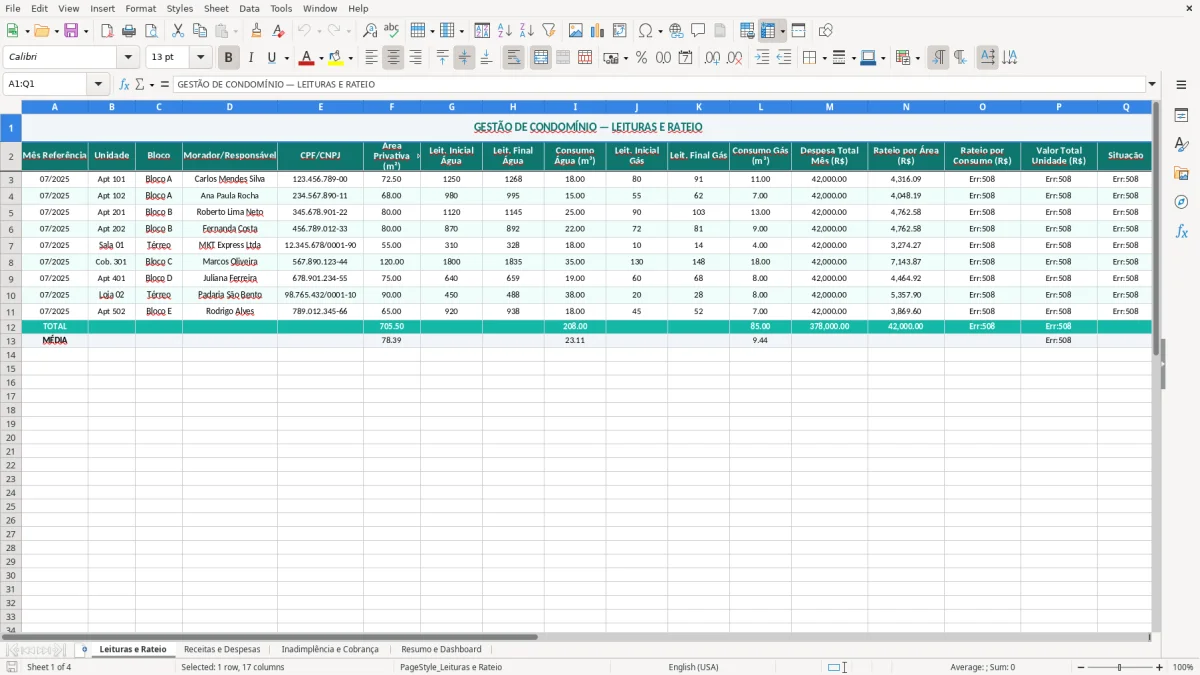The image size is (1200, 675).
Task: Toggle Underline formatting
Action: click(271, 58)
